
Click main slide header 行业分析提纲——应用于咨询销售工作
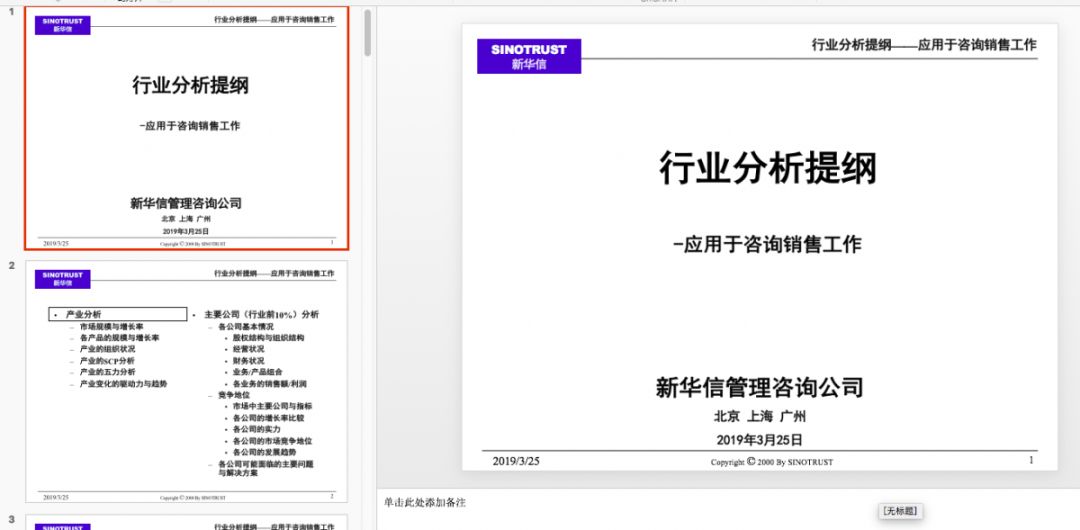click(924, 45)
